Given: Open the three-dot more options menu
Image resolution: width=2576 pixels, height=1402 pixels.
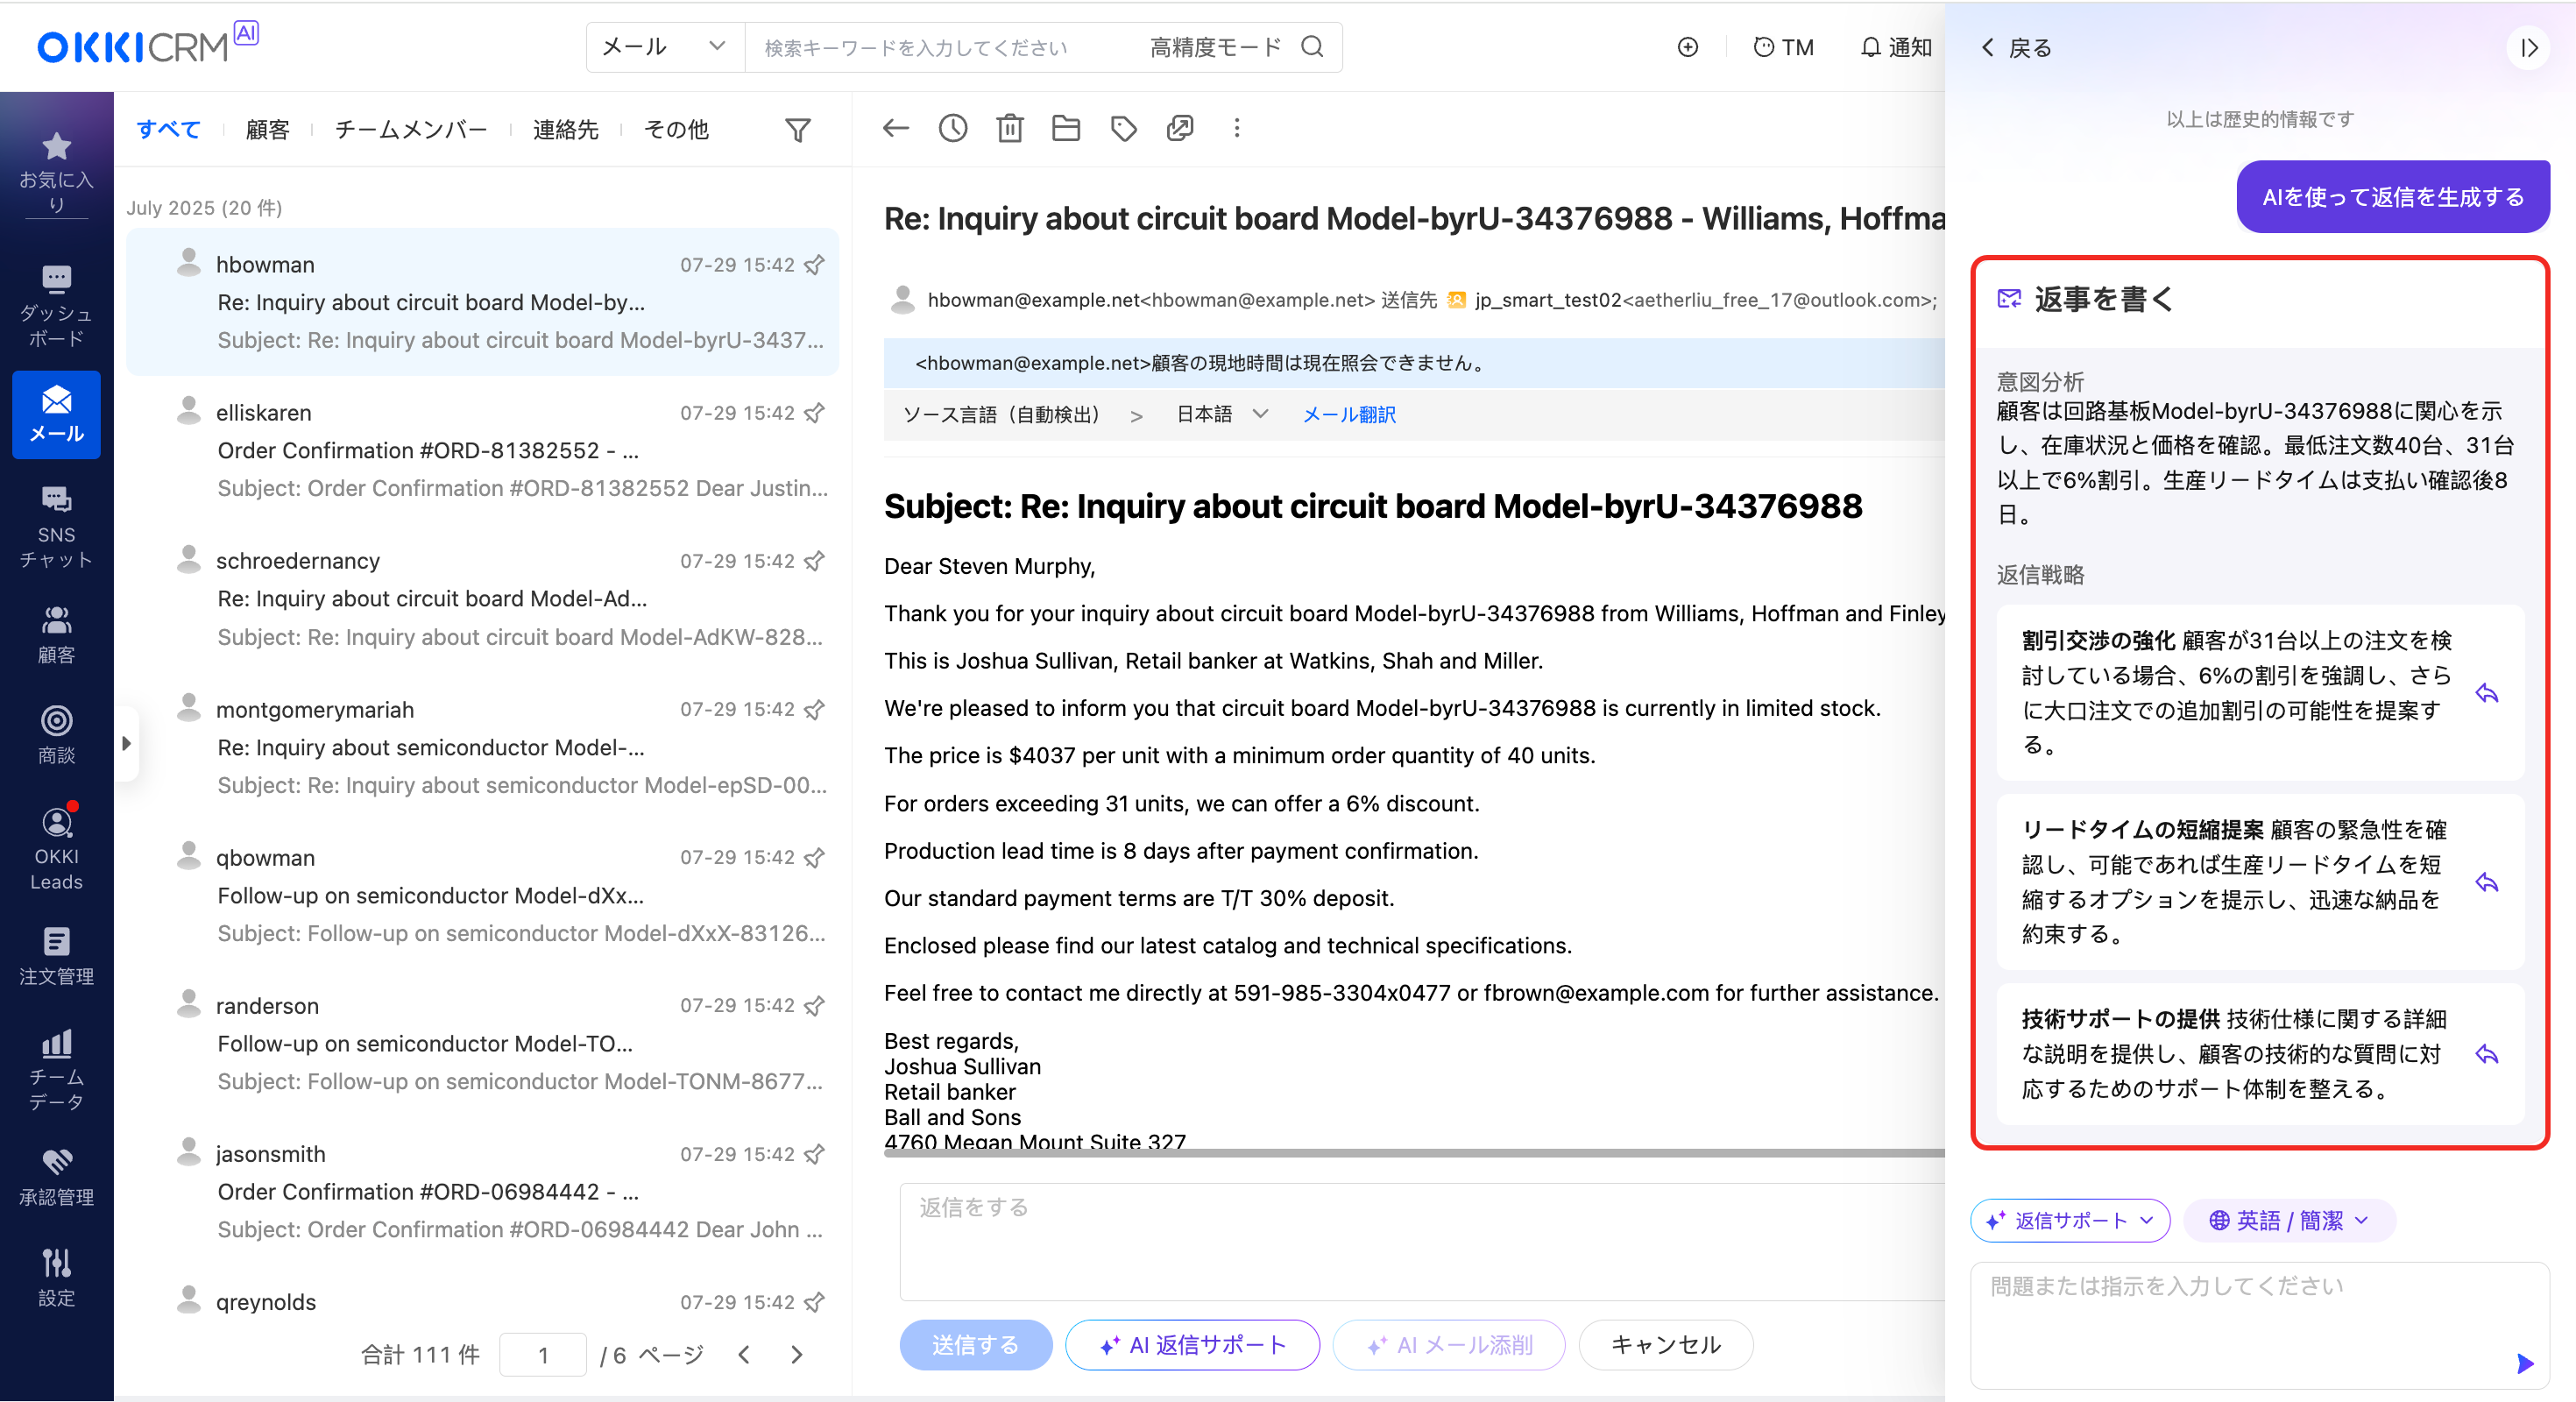Looking at the screenshot, I should pos(1237,128).
